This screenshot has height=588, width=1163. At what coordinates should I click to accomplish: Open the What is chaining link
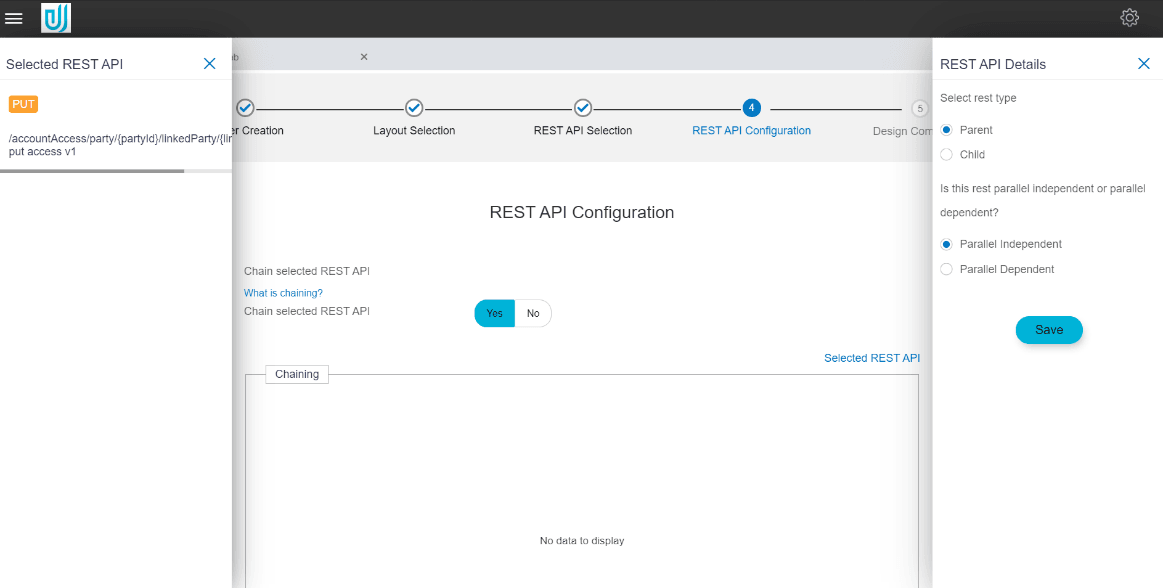pyautogui.click(x=282, y=292)
